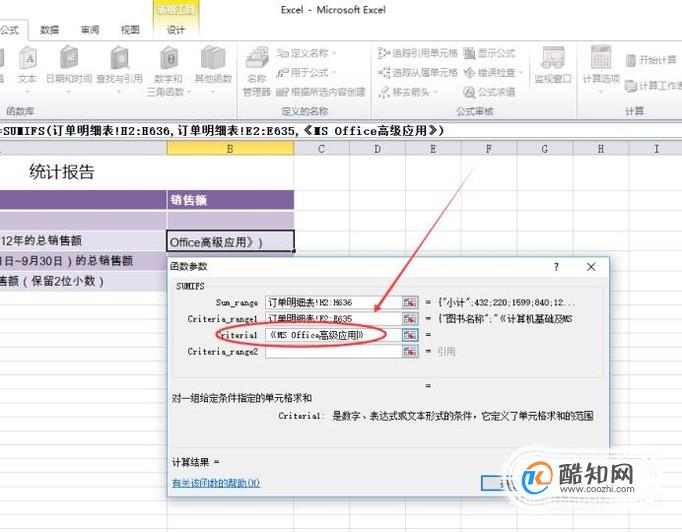Switch to the 设计 tab
Image resolution: width=682 pixels, height=532 pixels.
pyautogui.click(x=176, y=30)
